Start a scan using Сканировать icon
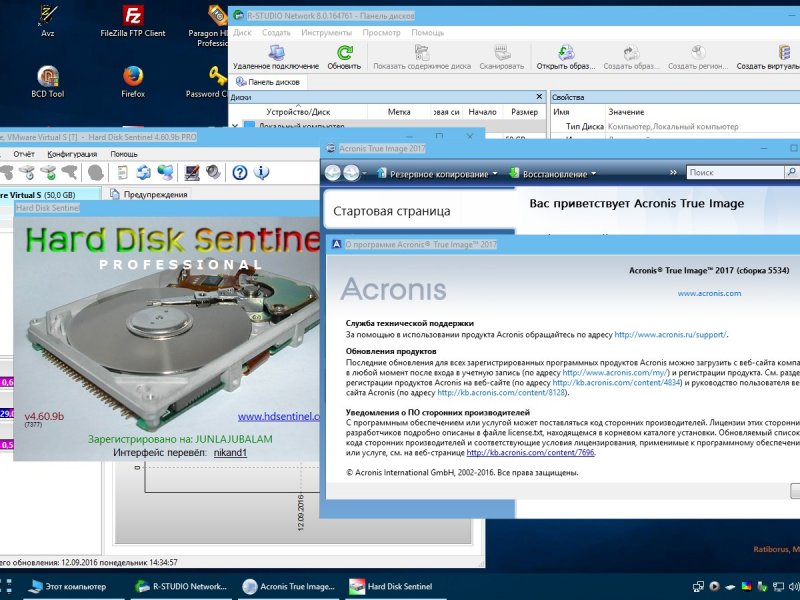The image size is (800, 600). [x=502, y=57]
